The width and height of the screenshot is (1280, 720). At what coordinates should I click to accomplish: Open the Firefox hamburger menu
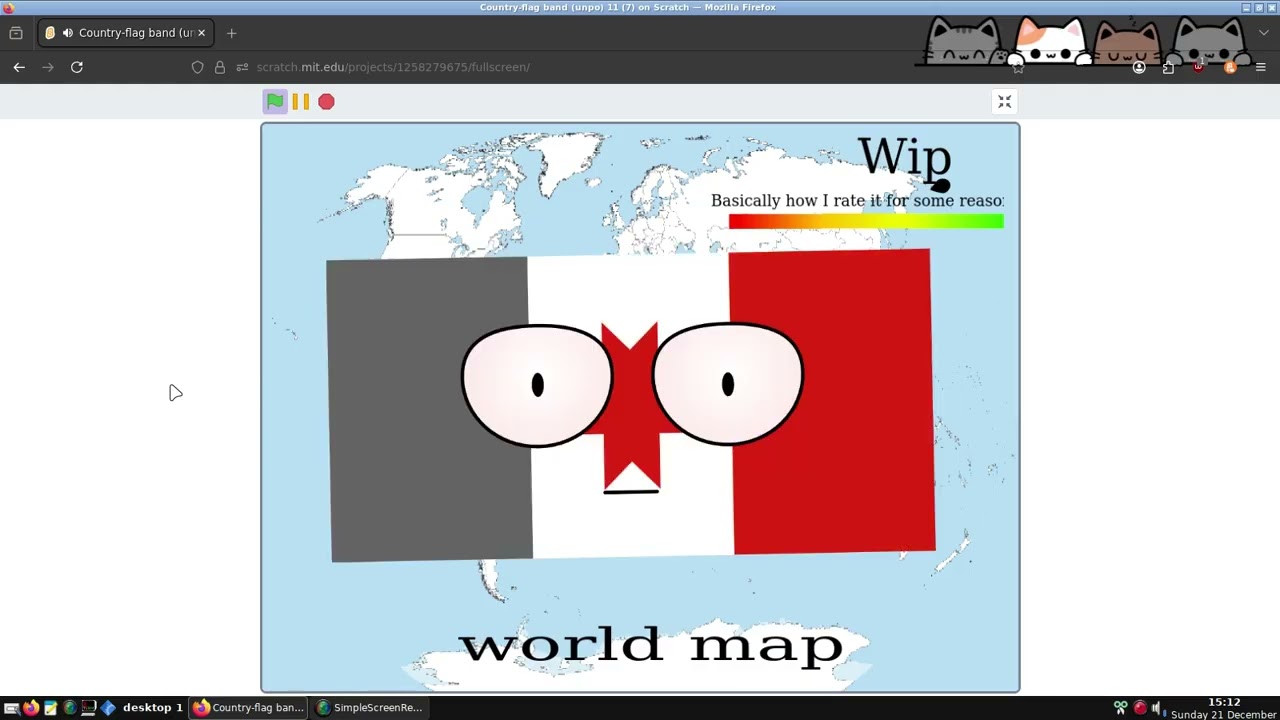[x=1260, y=67]
